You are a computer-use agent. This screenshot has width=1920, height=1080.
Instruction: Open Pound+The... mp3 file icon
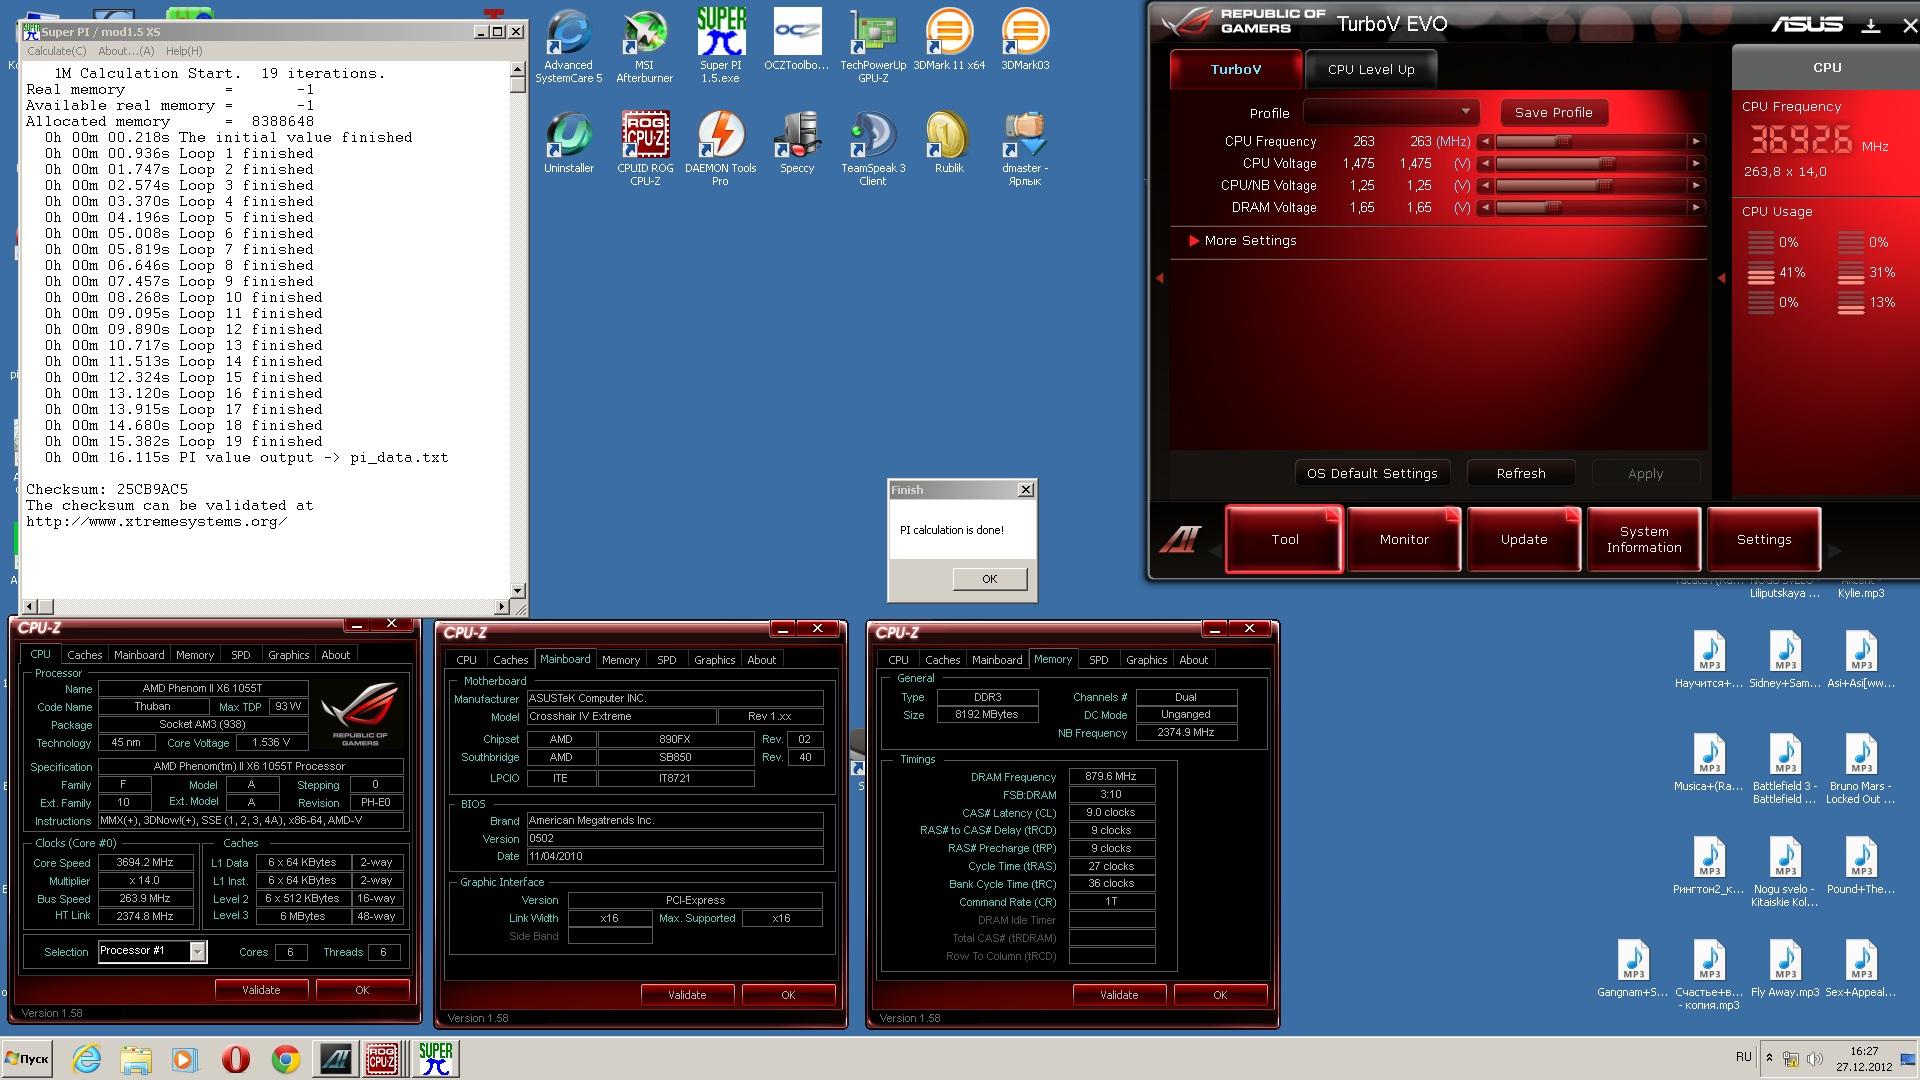[1860, 866]
